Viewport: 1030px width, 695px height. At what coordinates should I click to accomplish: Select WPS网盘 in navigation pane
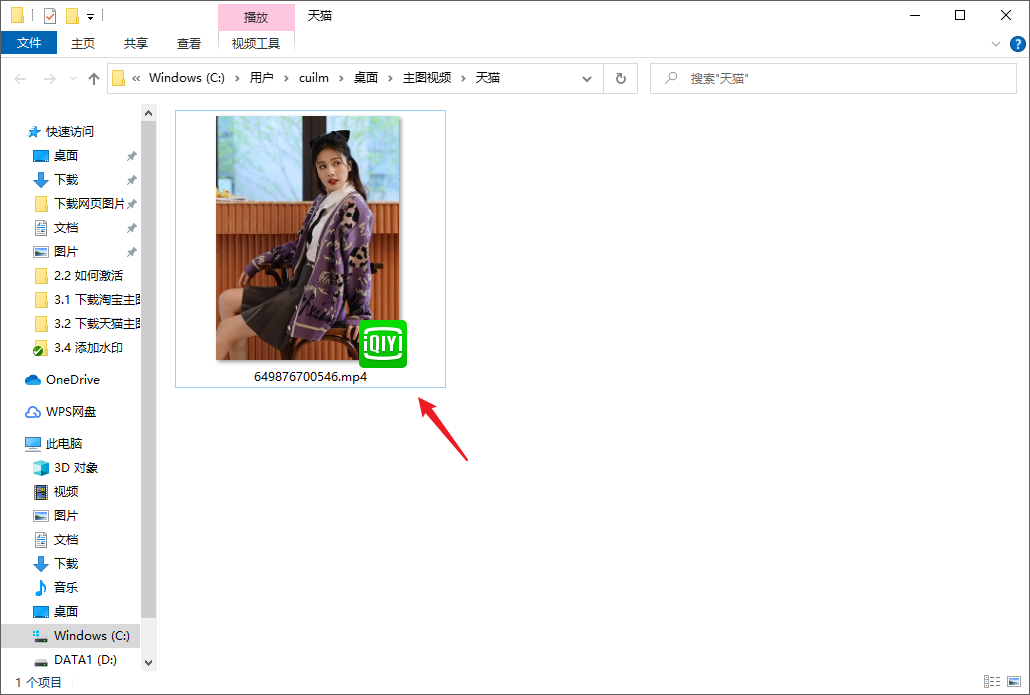tap(70, 412)
